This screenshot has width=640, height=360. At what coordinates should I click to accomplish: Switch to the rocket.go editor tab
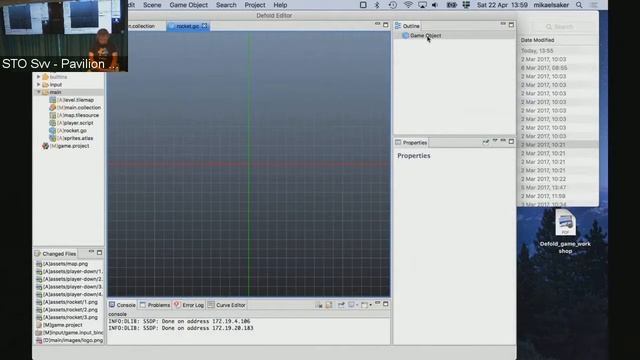187,26
